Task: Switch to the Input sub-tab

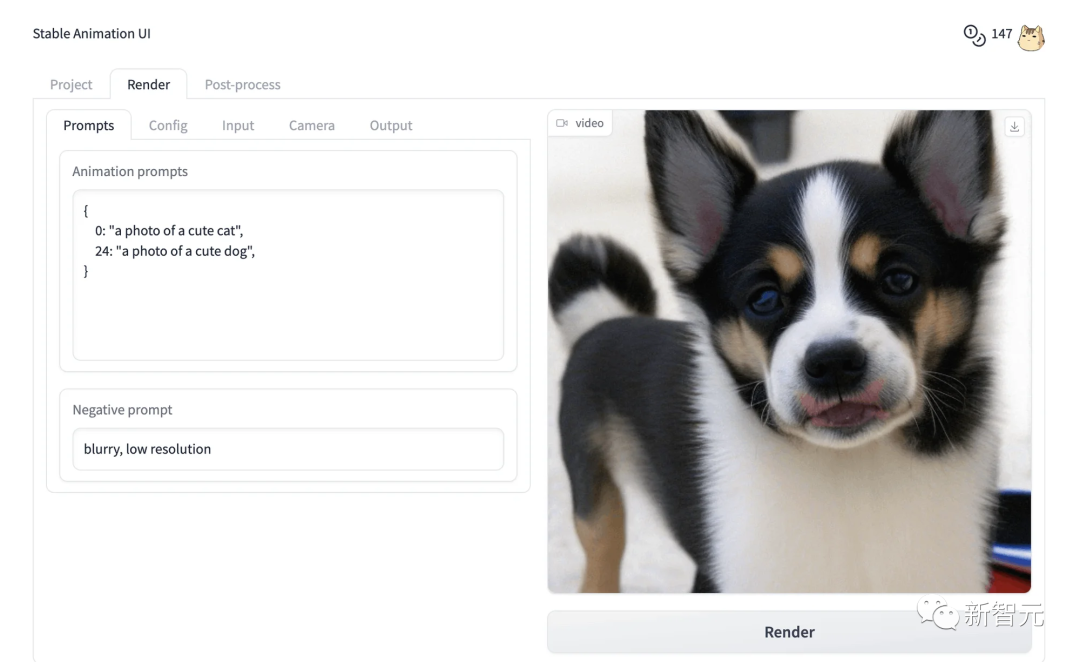Action: pos(238,125)
